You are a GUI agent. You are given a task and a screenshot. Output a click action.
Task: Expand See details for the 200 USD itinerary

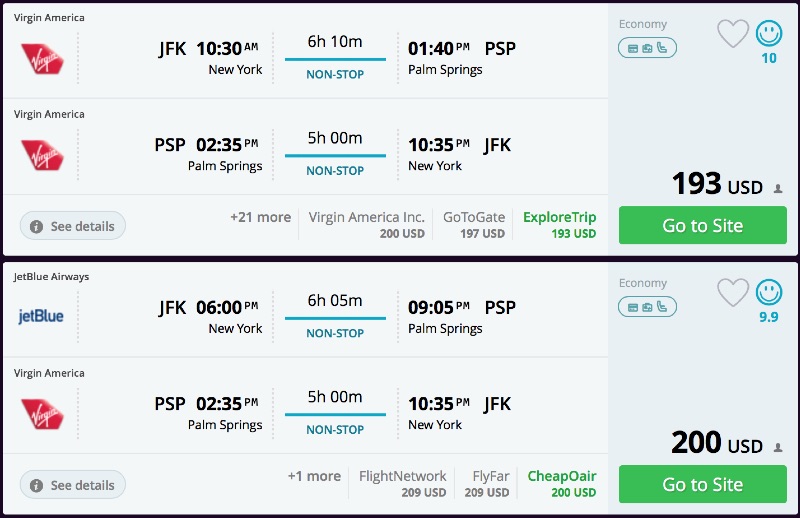tap(73, 485)
